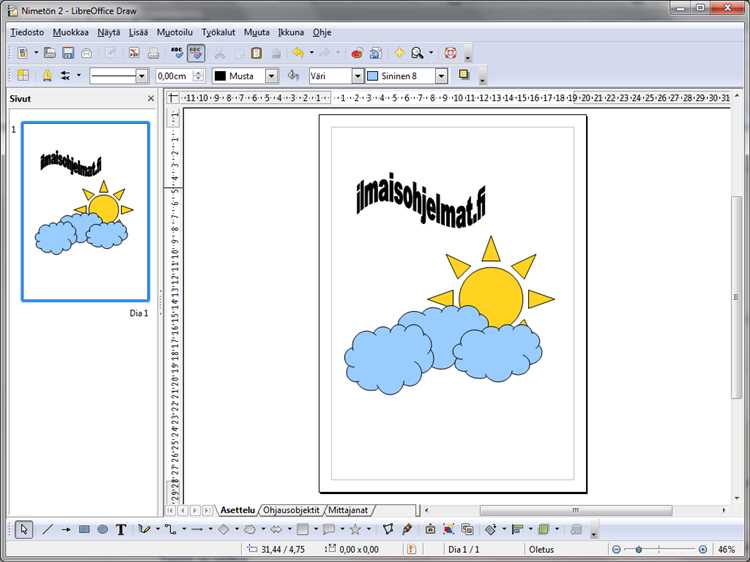This screenshot has width=750, height=562.
Task: Select the Dia 1 page thumbnail
Action: (86, 211)
